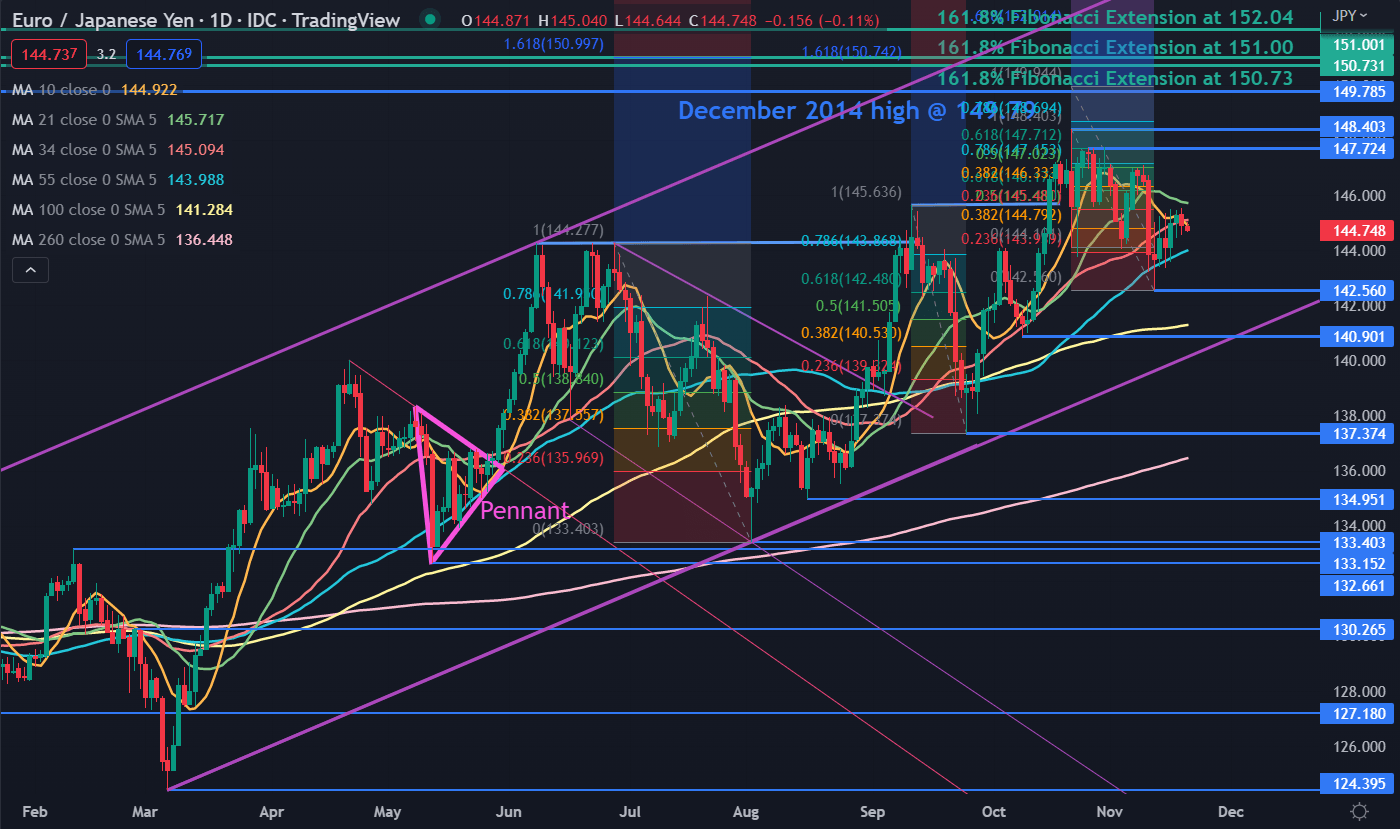Select the MA 100 close SMA 5 indicator
The image size is (1400, 829).
(122, 210)
